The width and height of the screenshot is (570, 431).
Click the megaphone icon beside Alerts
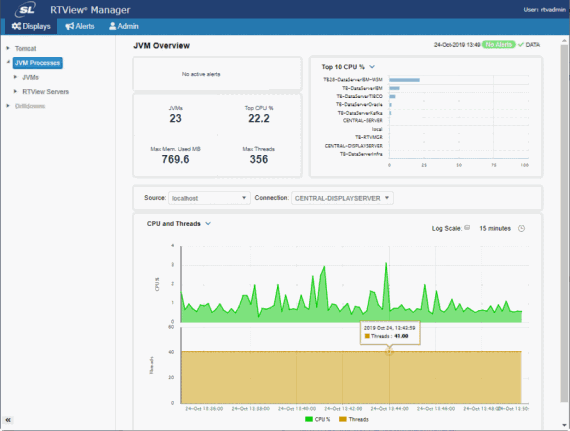pos(69,26)
